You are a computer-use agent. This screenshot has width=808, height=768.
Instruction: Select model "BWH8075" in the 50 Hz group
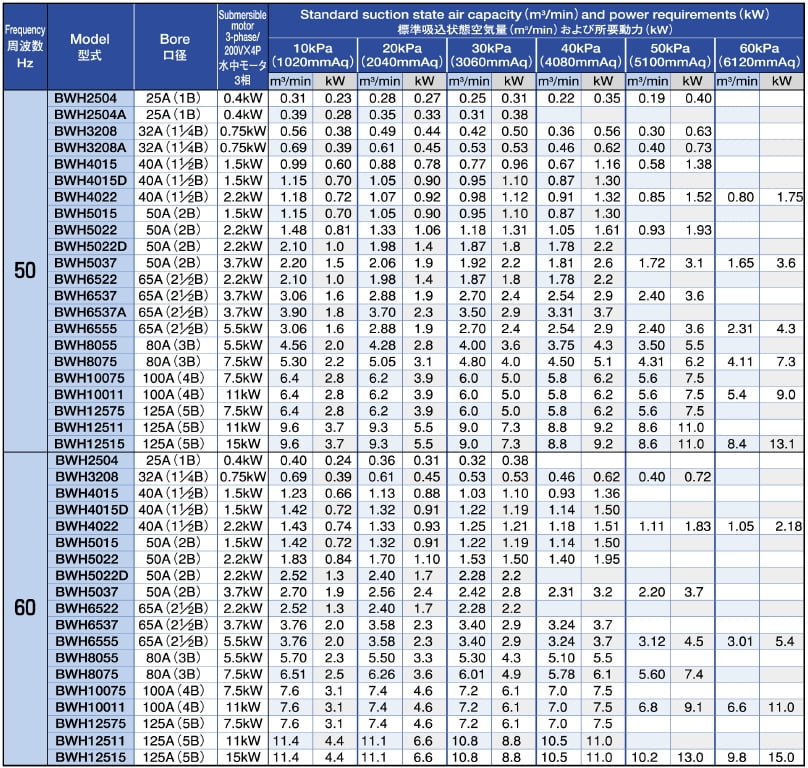[x=86, y=361]
